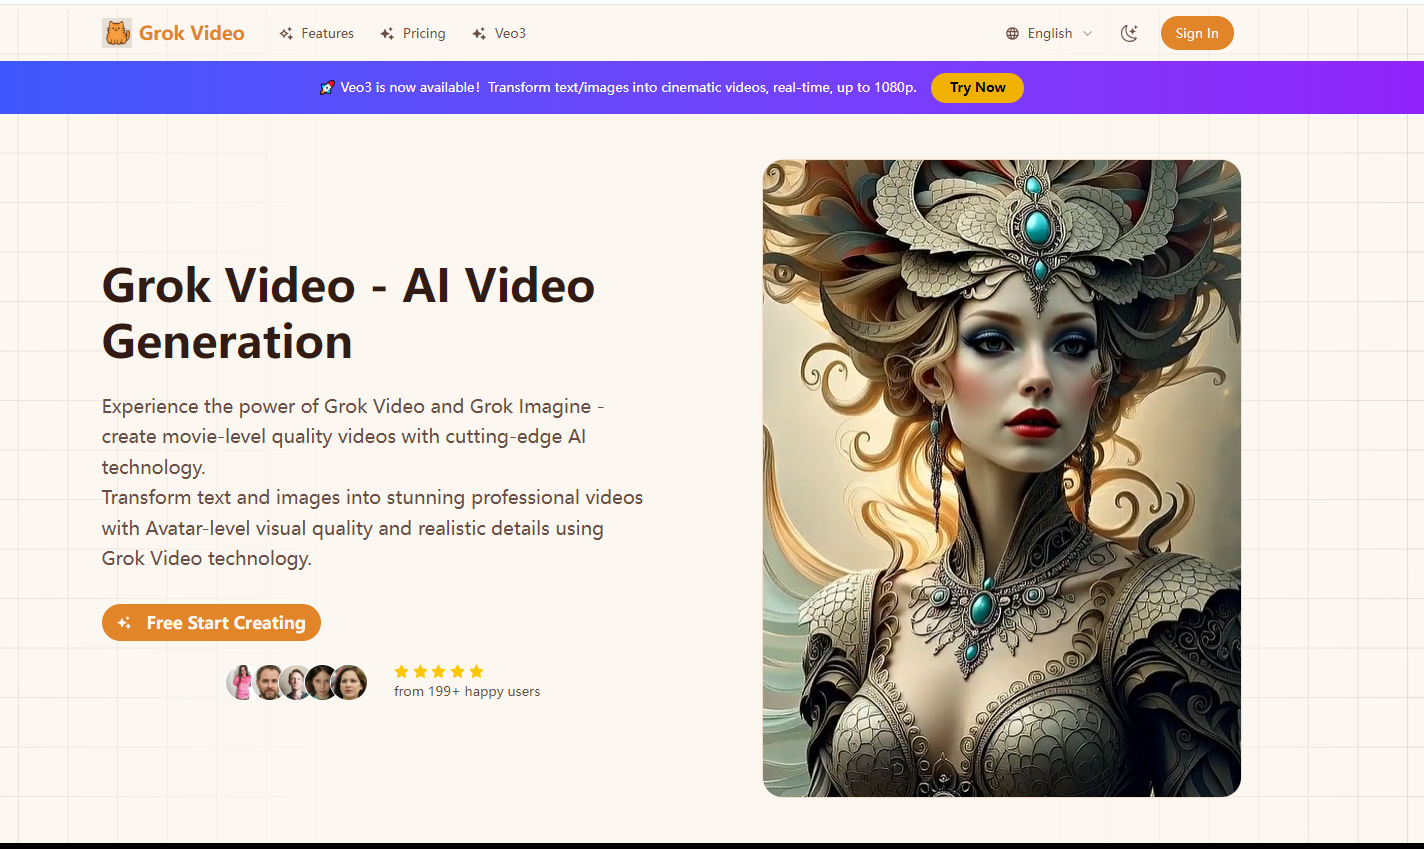Image resolution: width=1424 pixels, height=849 pixels.
Task: Click the yellow Try Now button
Action: pos(977,88)
